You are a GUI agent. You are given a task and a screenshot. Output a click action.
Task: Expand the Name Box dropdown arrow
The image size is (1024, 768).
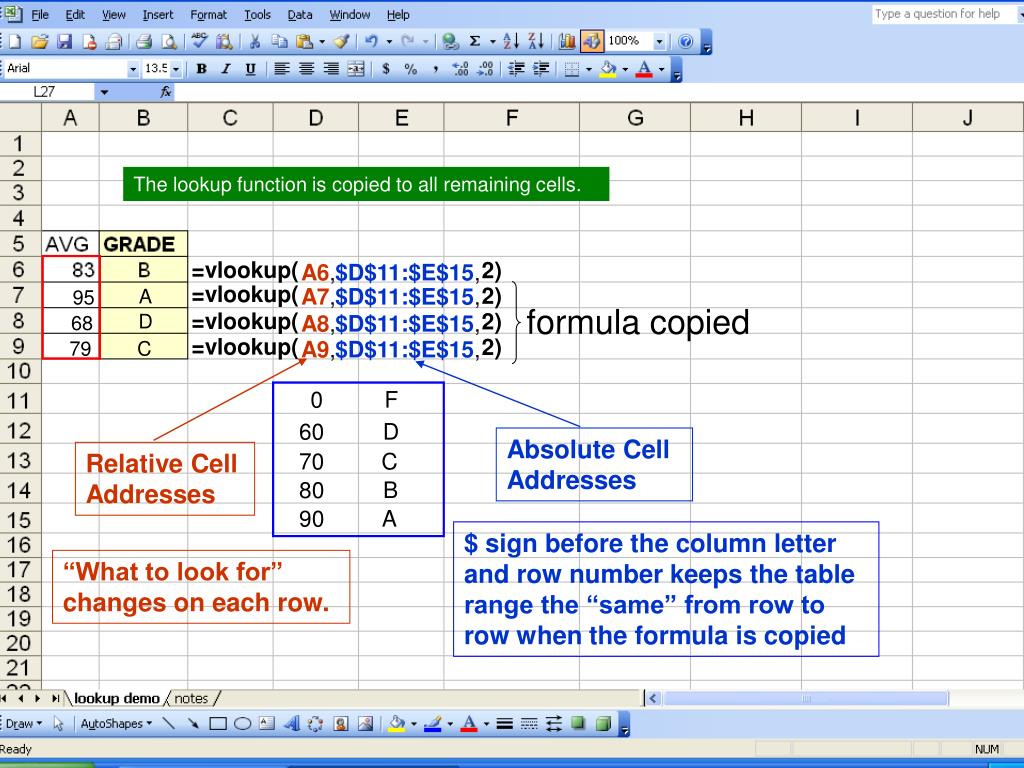point(104,93)
